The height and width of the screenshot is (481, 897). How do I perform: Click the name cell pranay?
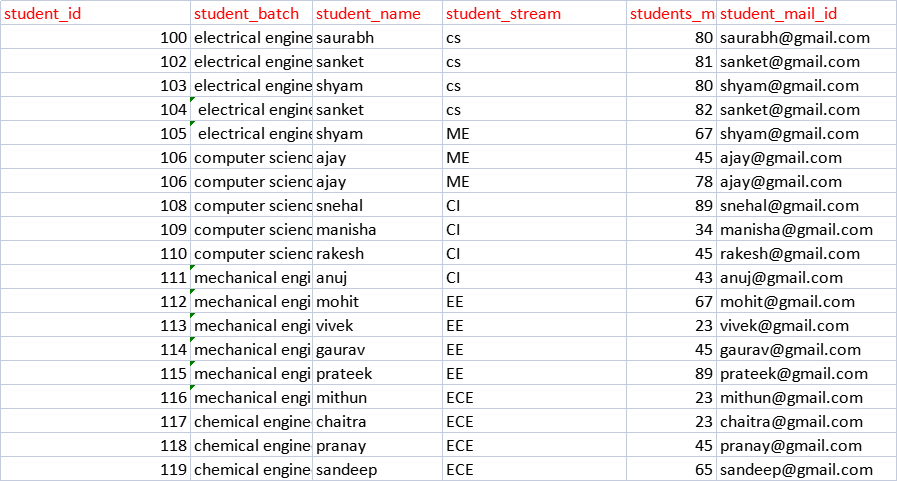click(377, 446)
